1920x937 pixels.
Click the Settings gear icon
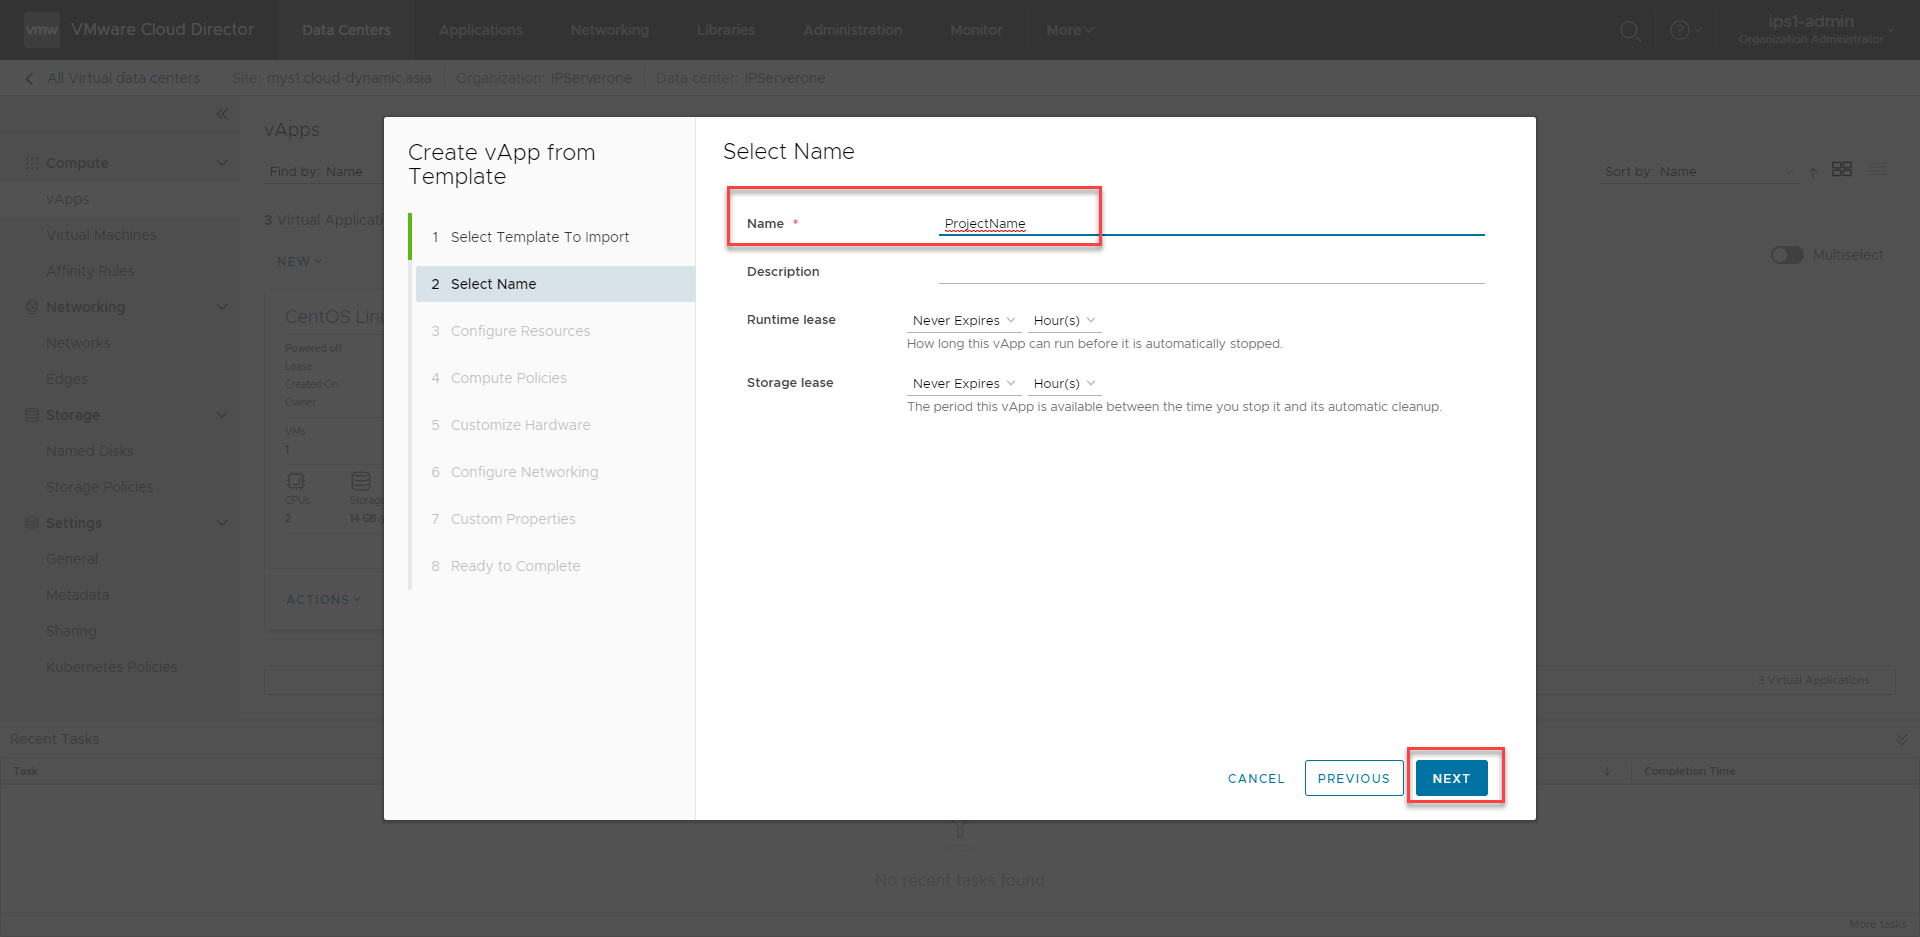[x=30, y=522]
